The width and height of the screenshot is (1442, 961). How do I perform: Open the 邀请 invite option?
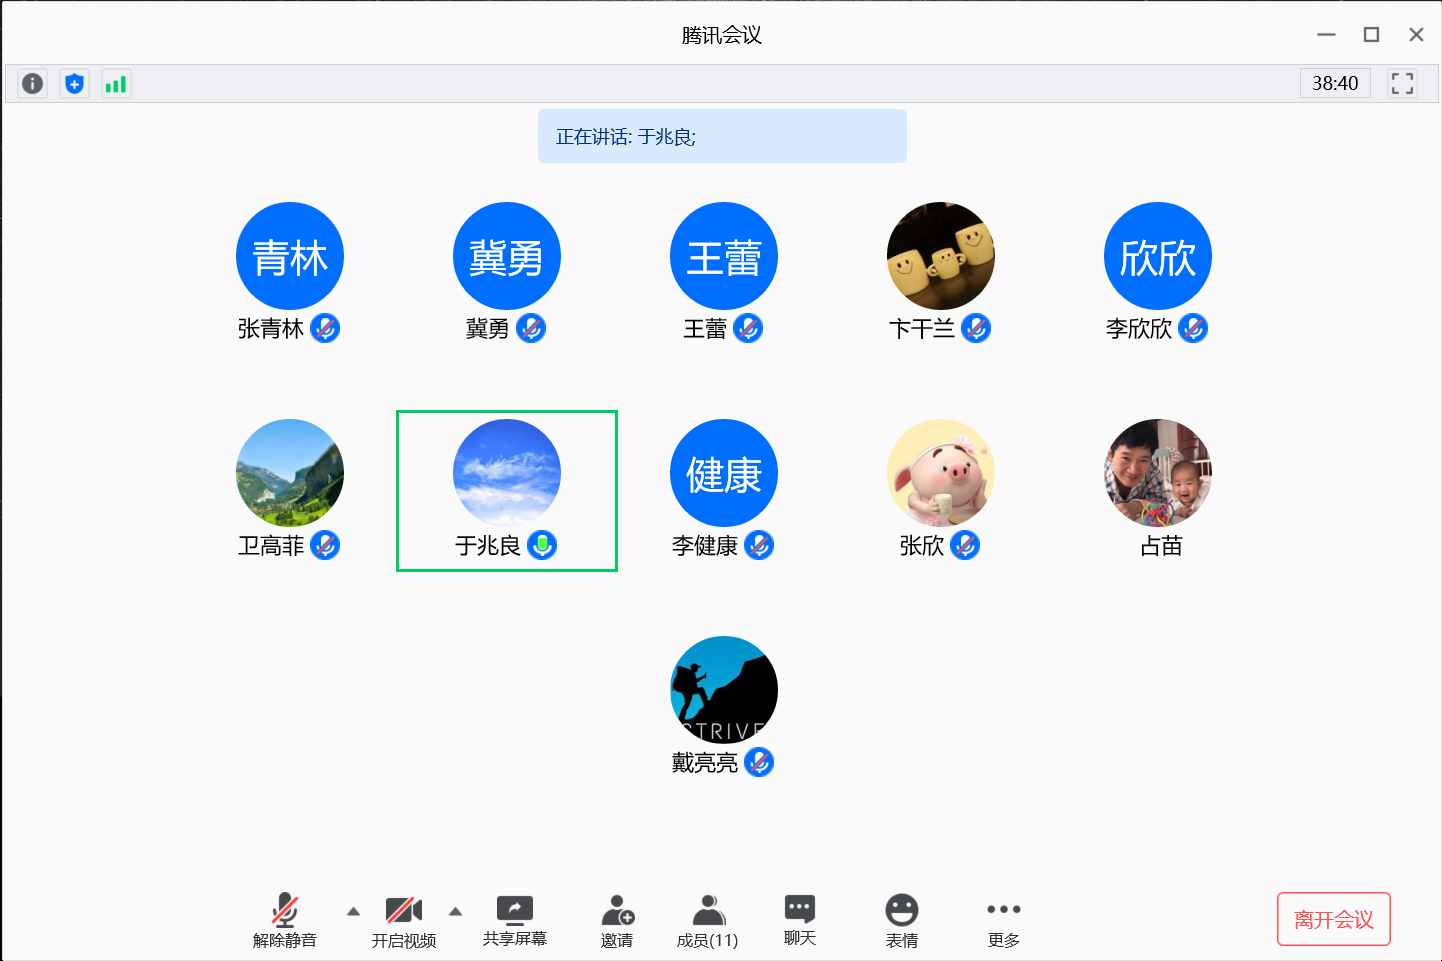click(x=617, y=921)
